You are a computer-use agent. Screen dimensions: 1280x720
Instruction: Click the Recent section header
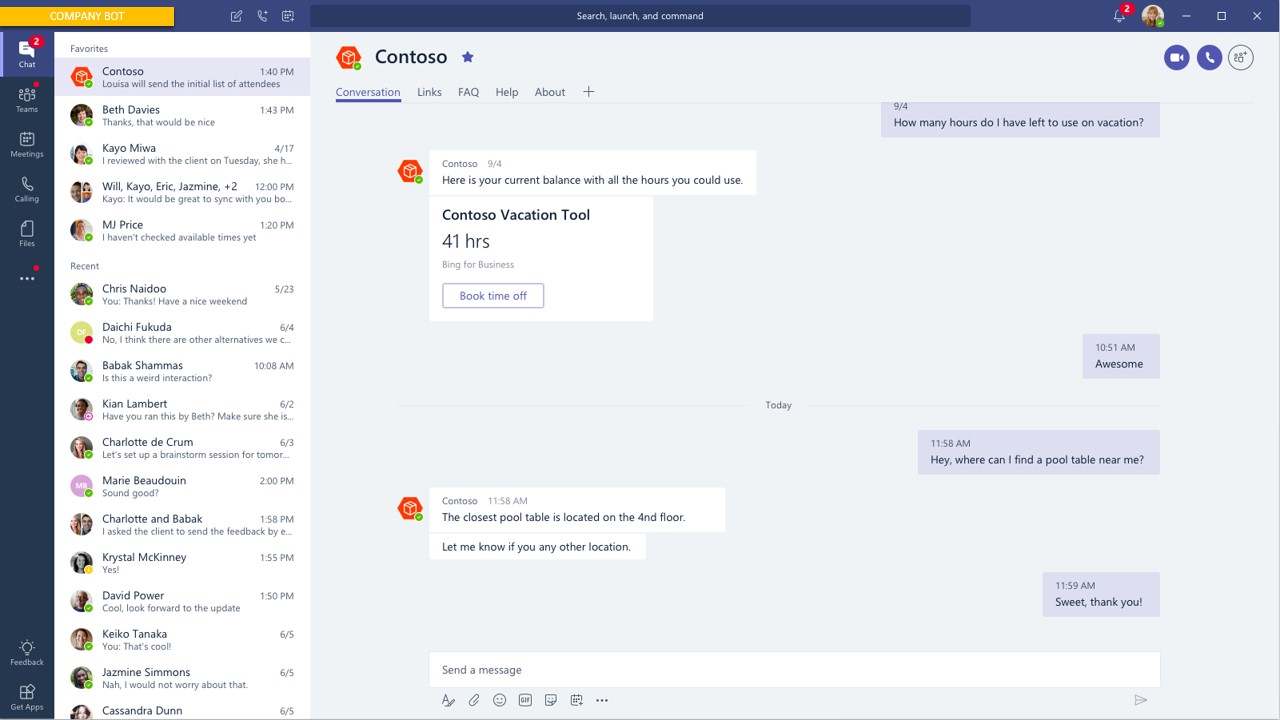(x=84, y=266)
